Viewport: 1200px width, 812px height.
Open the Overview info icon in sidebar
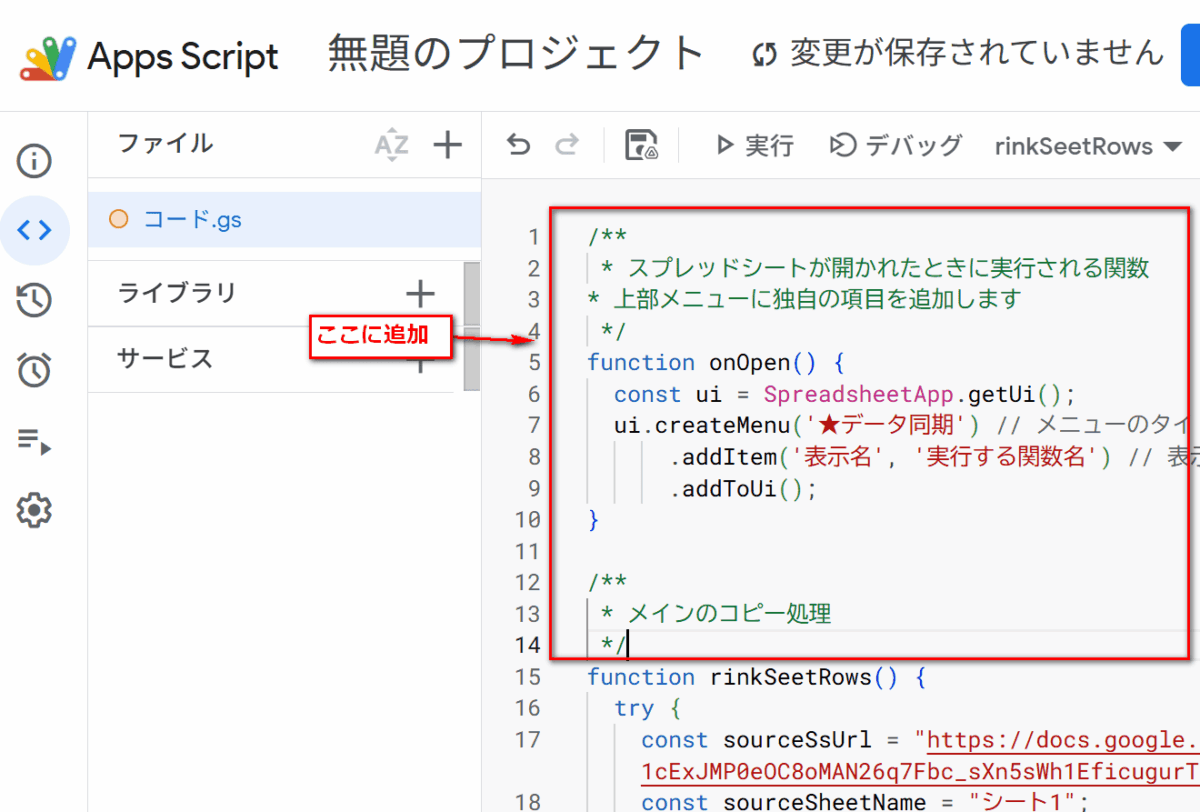tap(35, 161)
